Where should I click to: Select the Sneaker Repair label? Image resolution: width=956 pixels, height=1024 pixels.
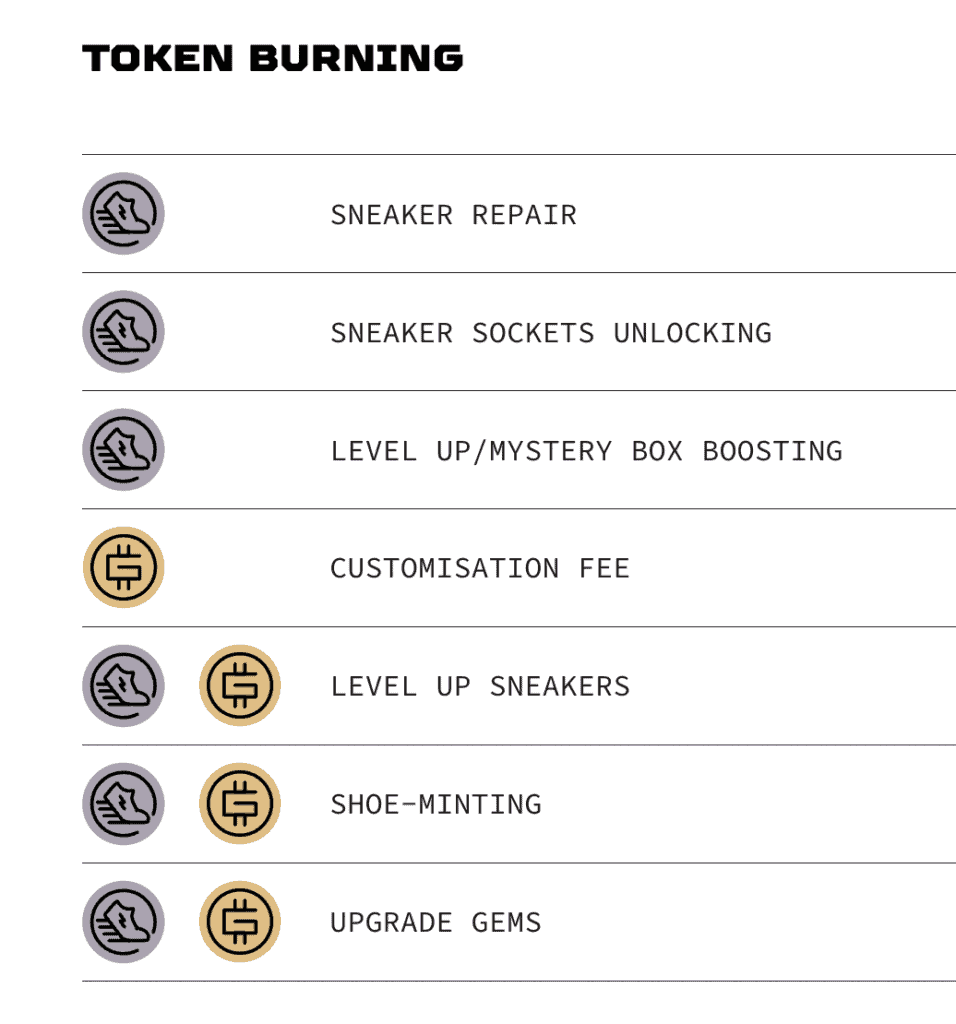(x=453, y=215)
